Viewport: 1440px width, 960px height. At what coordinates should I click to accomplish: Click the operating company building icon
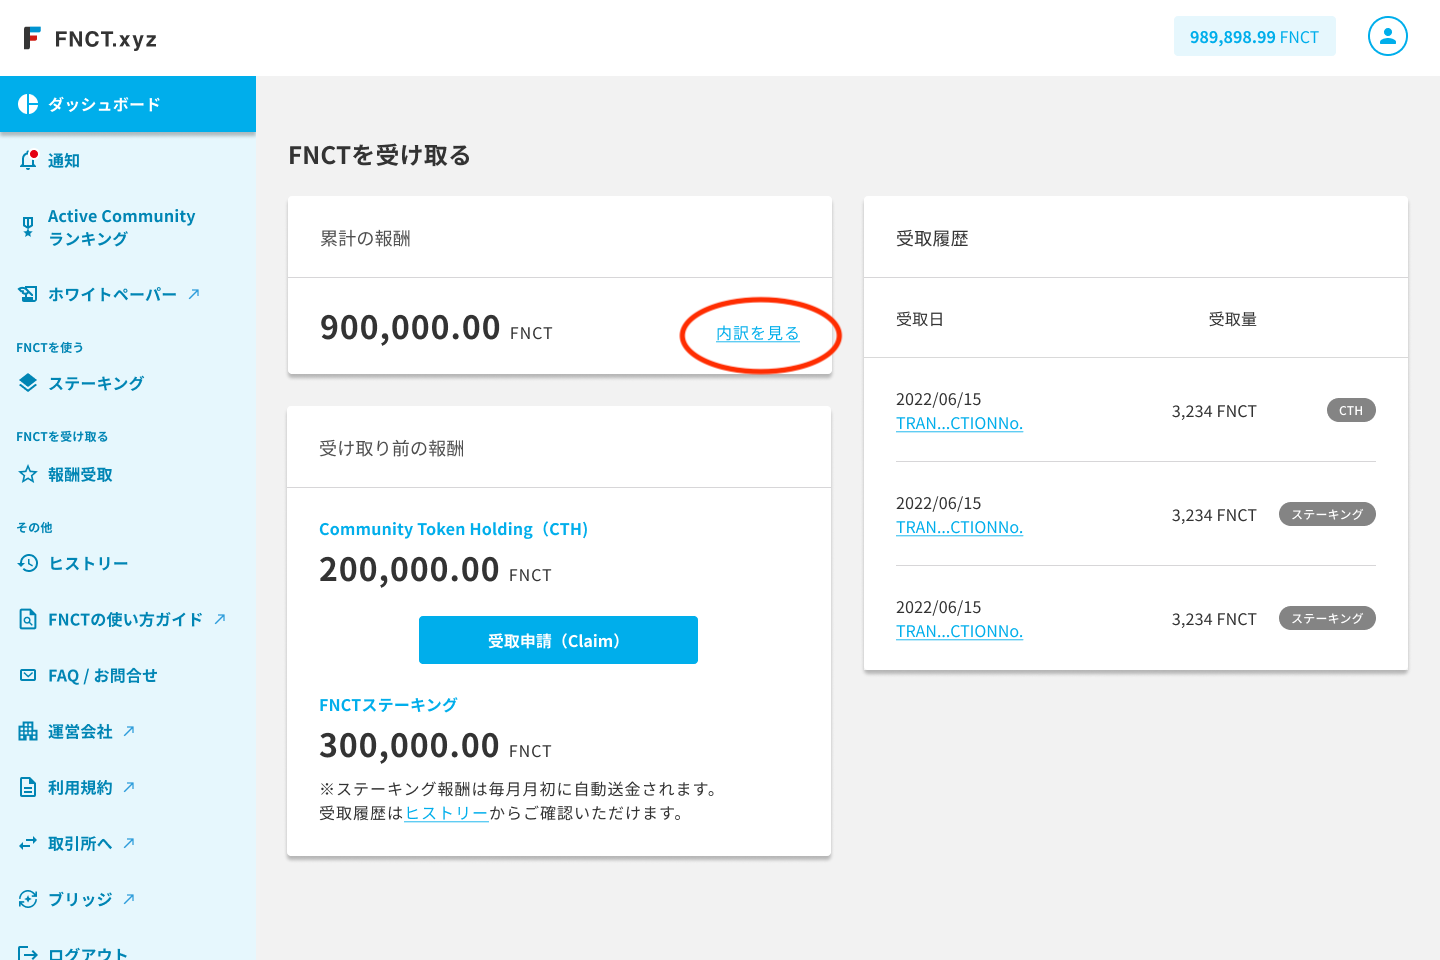pyautogui.click(x=28, y=731)
